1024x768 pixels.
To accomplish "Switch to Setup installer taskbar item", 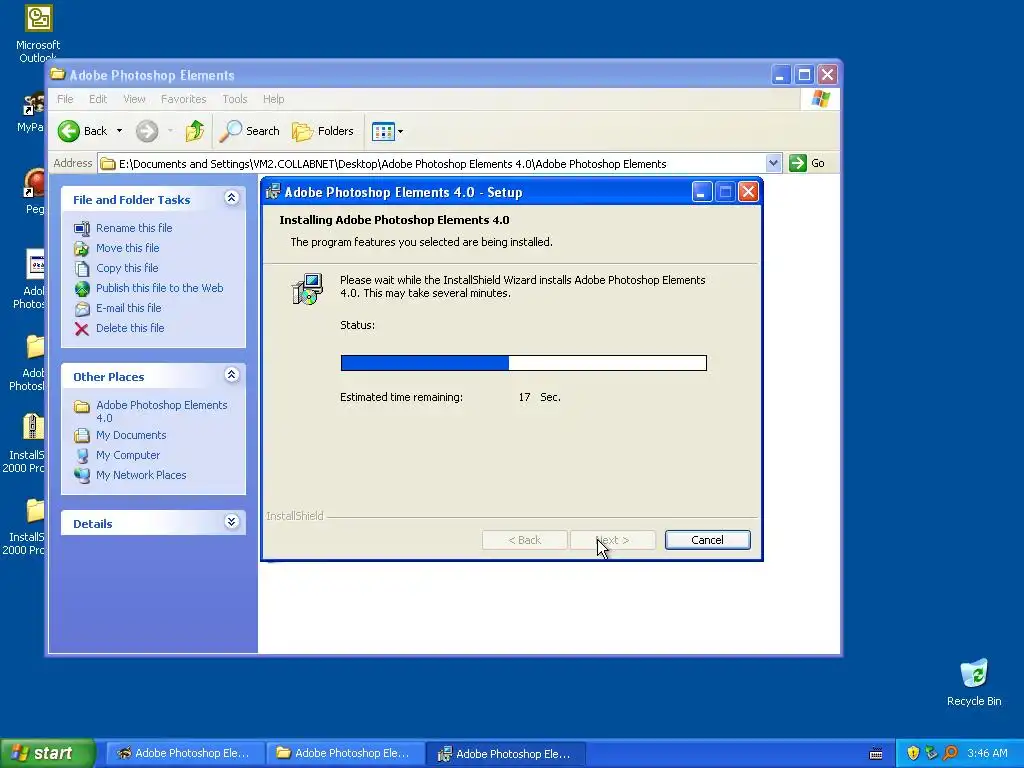I will click(505, 754).
